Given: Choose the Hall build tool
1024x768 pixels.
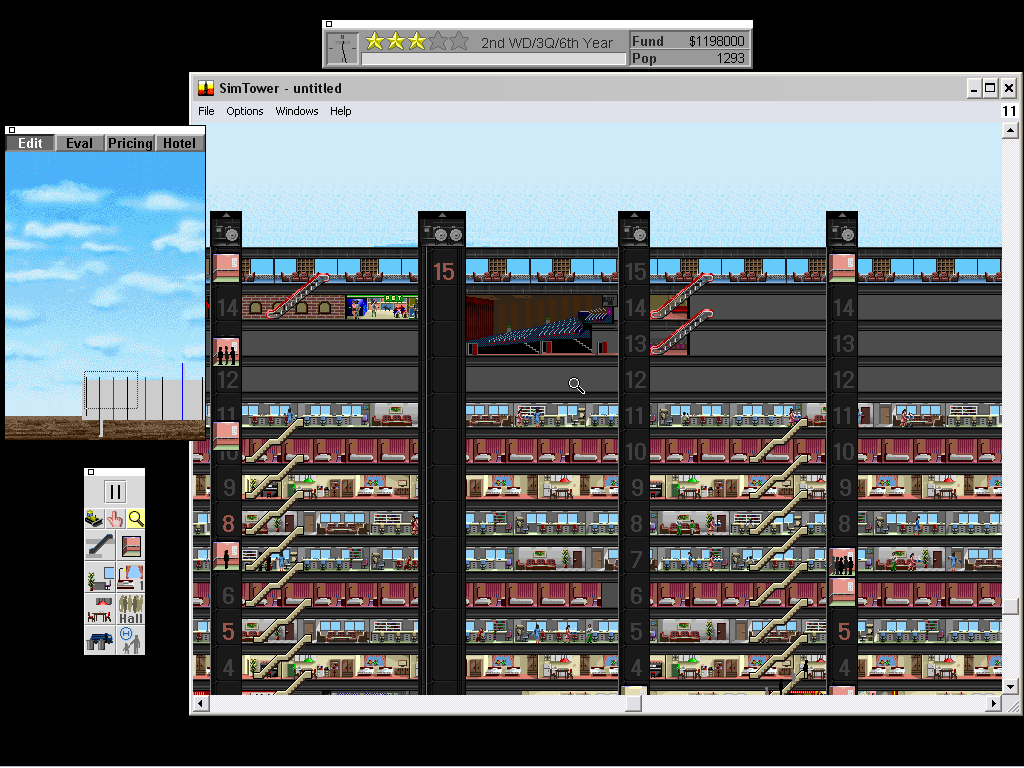Looking at the screenshot, I should click(x=131, y=609).
